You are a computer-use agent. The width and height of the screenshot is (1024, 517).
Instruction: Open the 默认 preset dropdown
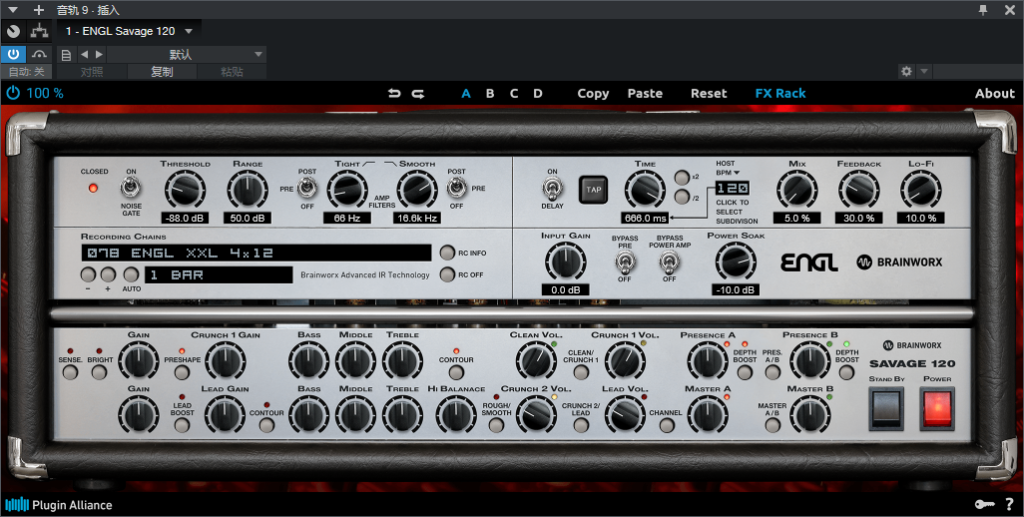point(186,55)
